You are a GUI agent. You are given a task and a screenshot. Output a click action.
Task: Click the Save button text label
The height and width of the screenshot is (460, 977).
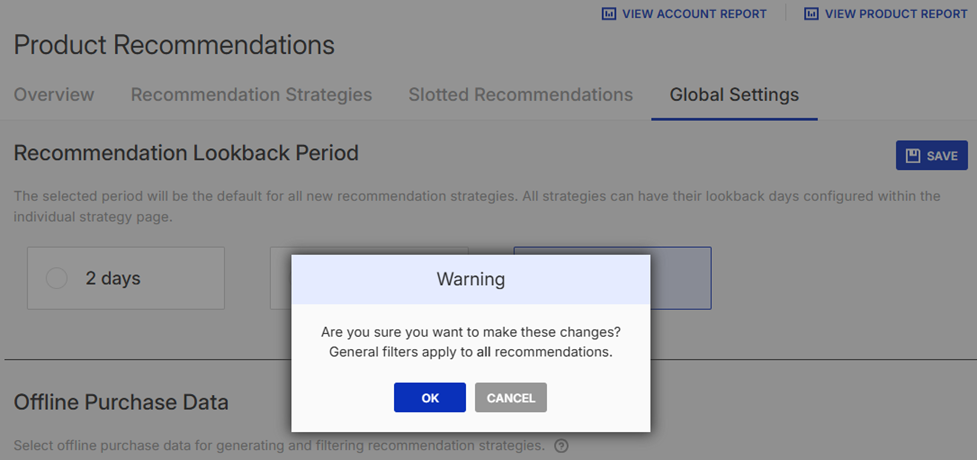[x=942, y=156]
